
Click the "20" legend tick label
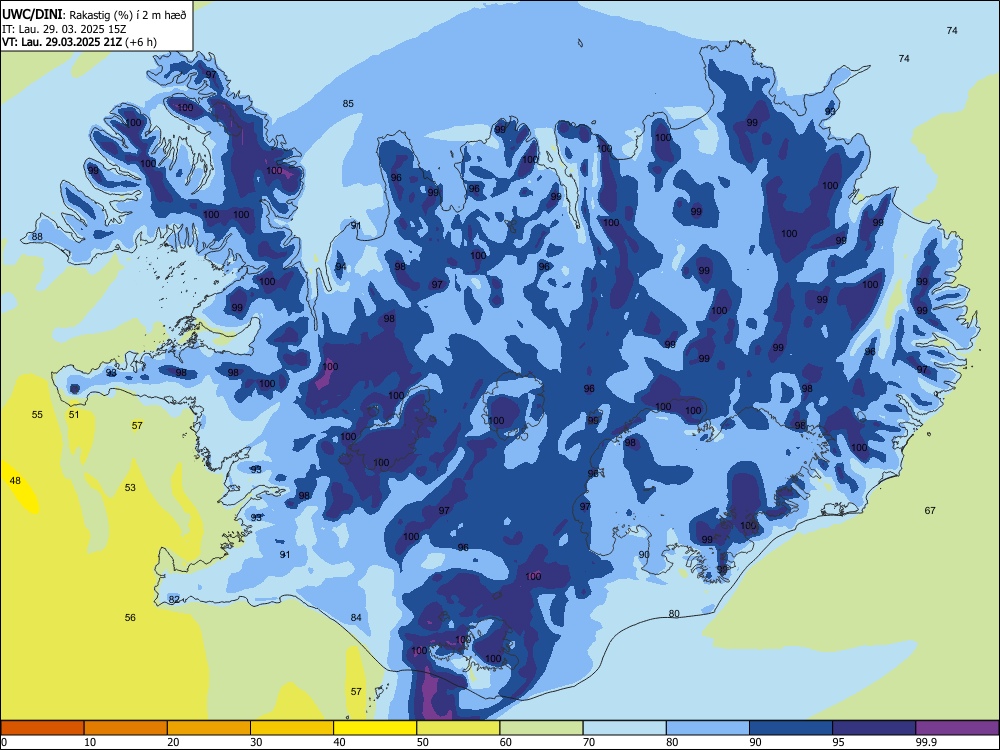173,742
